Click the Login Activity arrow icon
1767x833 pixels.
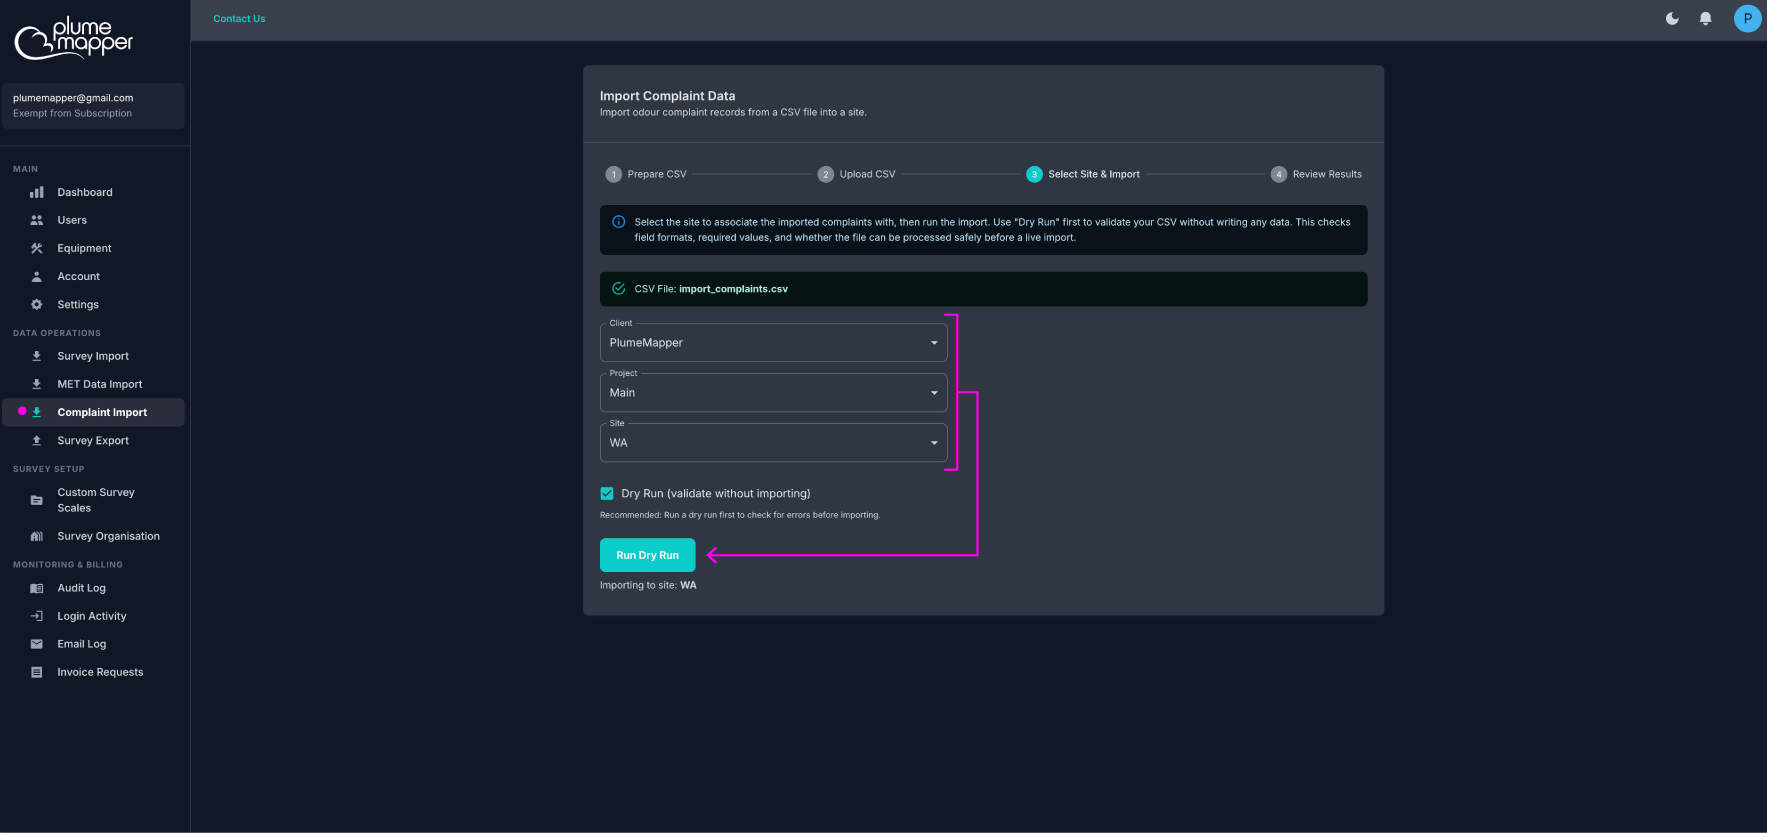tap(37, 616)
